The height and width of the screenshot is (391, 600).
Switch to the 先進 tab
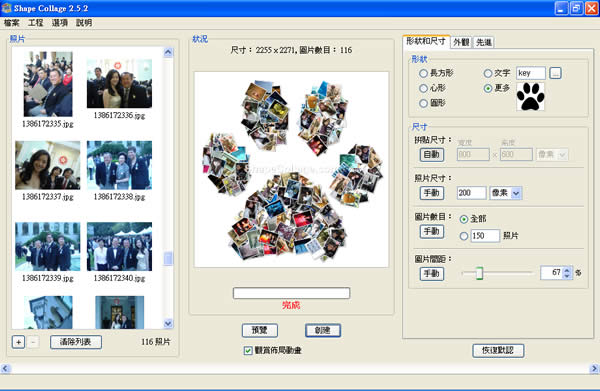pos(484,42)
